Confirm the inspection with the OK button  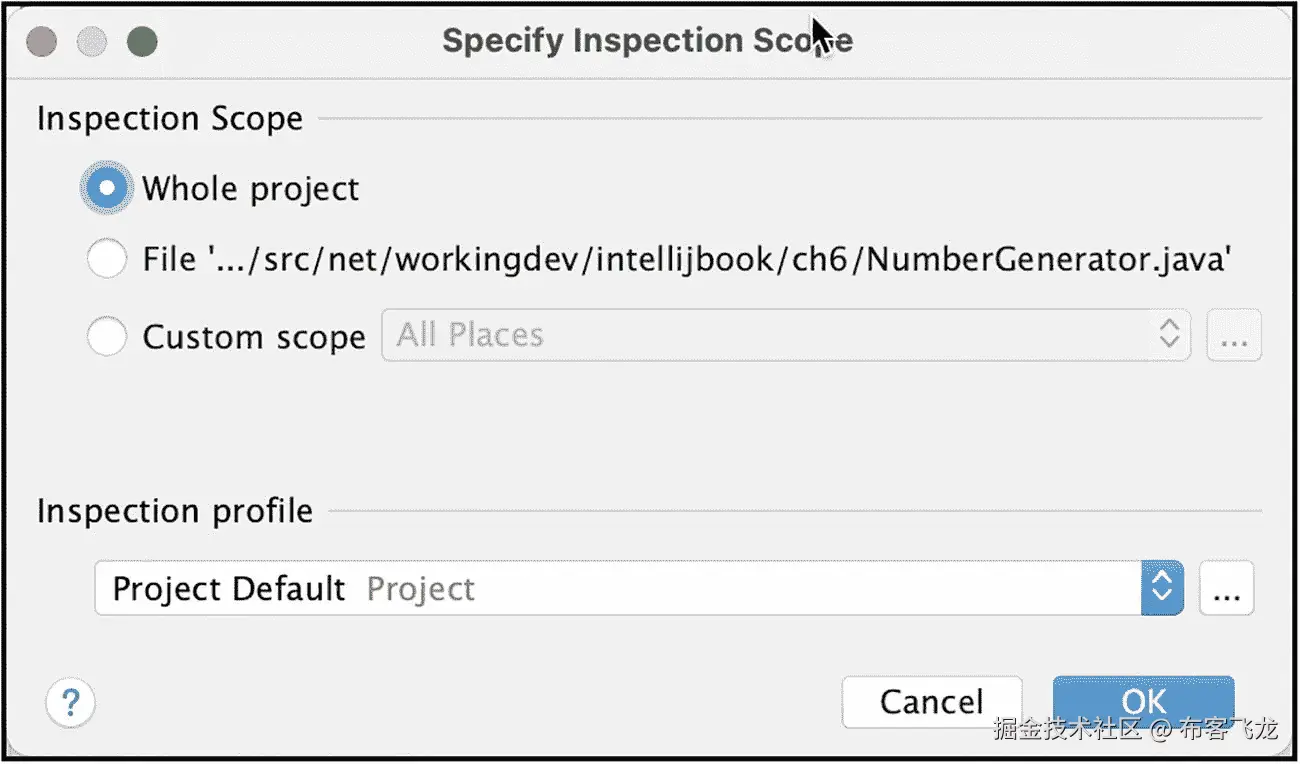[x=1143, y=701]
